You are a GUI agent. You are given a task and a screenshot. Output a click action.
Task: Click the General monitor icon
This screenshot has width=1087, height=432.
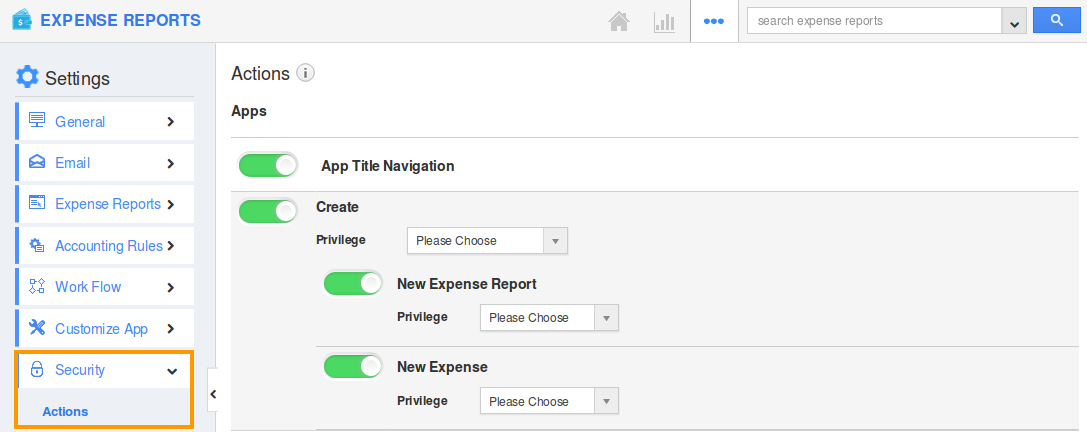click(x=37, y=120)
